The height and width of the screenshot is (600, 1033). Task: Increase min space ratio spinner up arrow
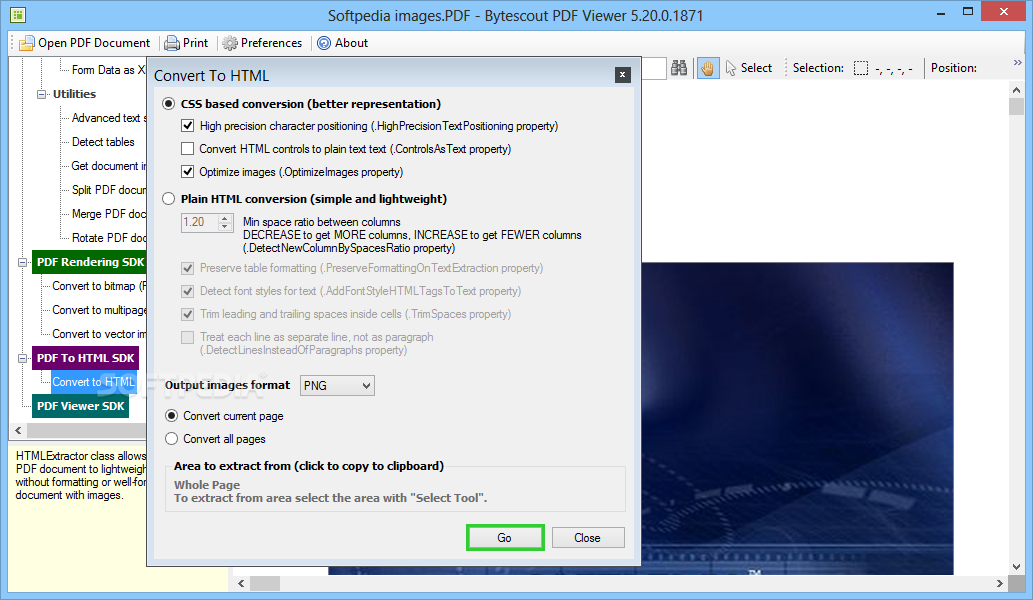point(225,218)
